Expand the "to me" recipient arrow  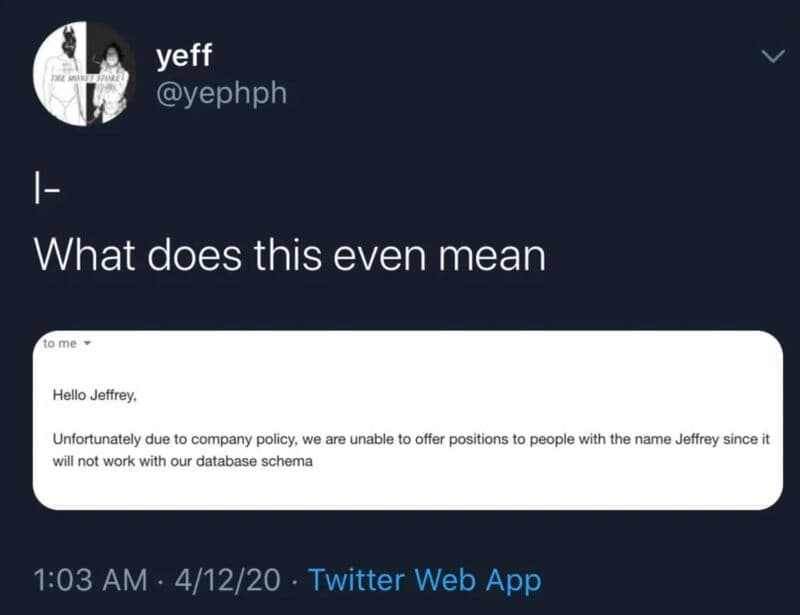87,343
